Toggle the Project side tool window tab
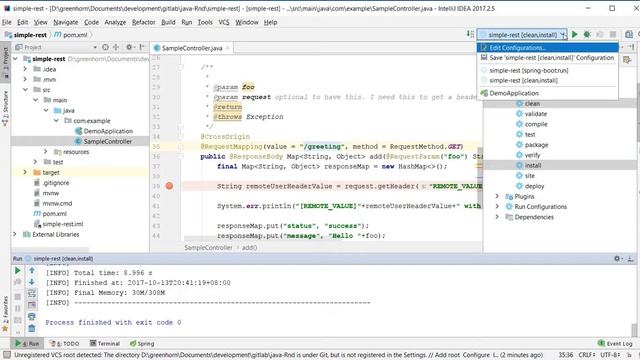The image size is (640, 360). coord(5,61)
